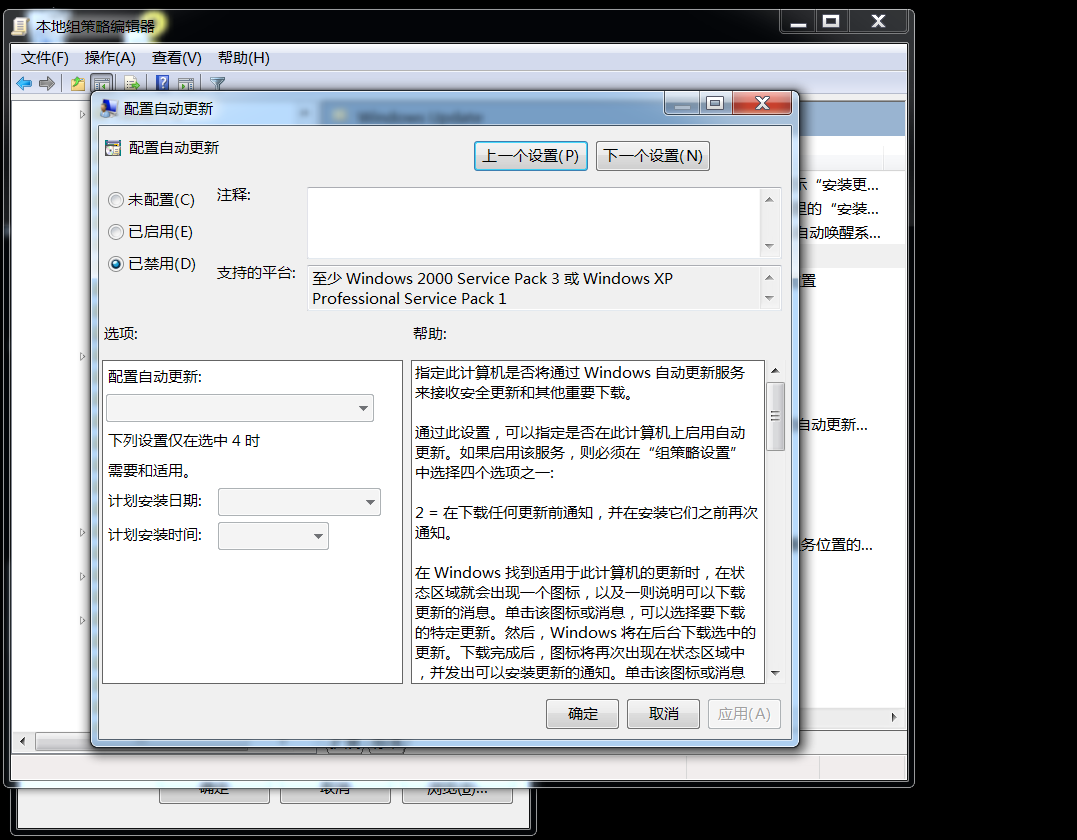The image size is (1077, 840).
Task: Click the 支持的平台: label
Action: click(x=256, y=273)
